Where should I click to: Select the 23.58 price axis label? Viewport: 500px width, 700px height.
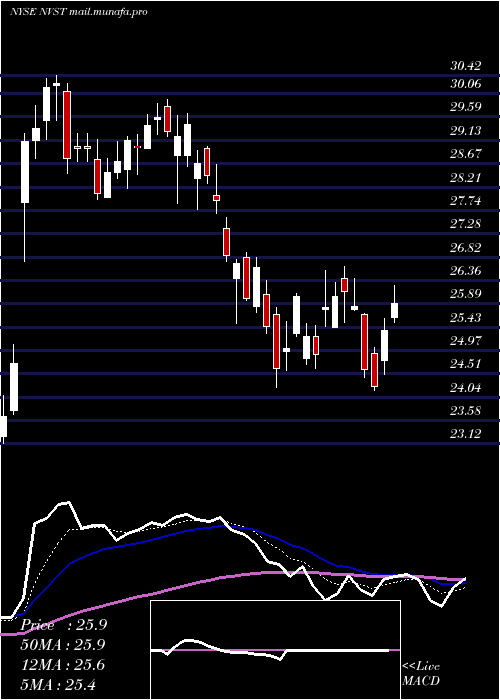coord(466,410)
